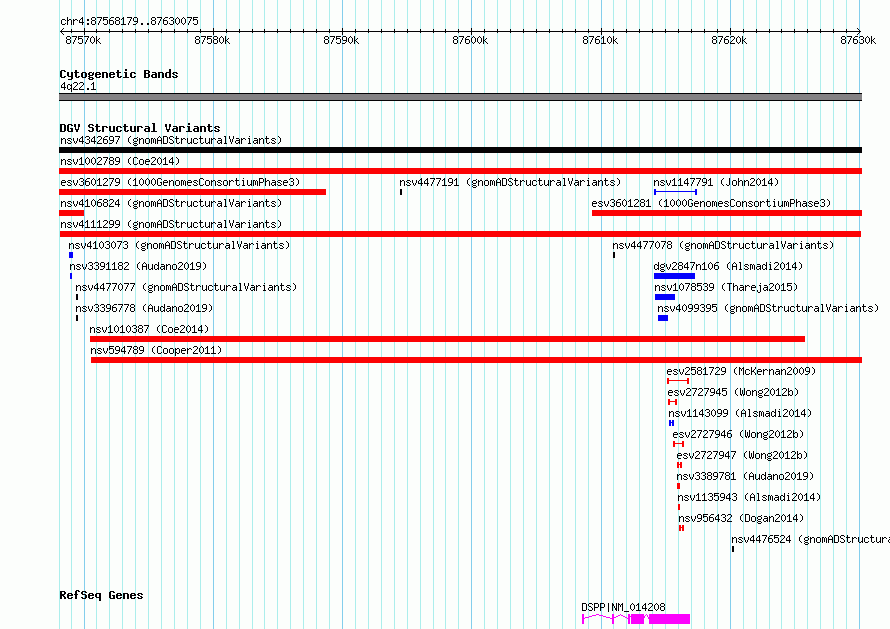Open the nsv4106824 variant label

[x=171, y=203]
